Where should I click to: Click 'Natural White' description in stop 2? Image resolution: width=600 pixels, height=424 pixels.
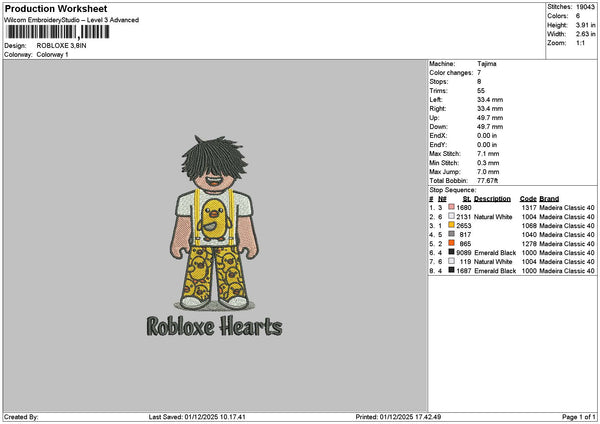[x=493, y=217]
